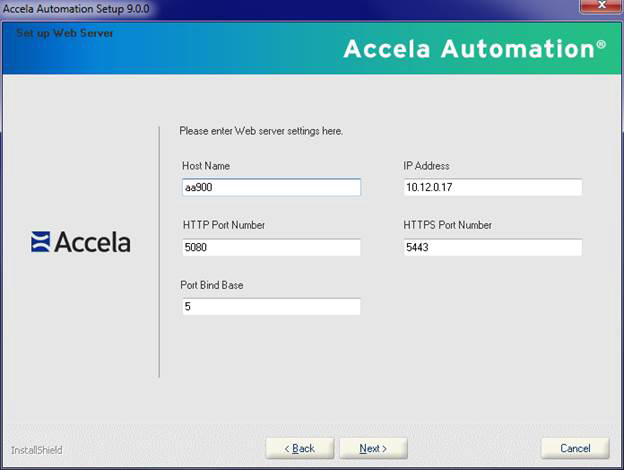Click the Accela Automation banner title
624x470 pixels.
pyautogui.click(x=474, y=49)
